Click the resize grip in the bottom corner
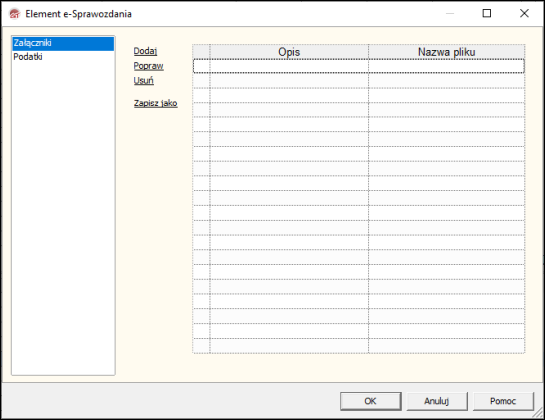Image resolution: width=545 pixels, height=420 pixels. coord(538,413)
